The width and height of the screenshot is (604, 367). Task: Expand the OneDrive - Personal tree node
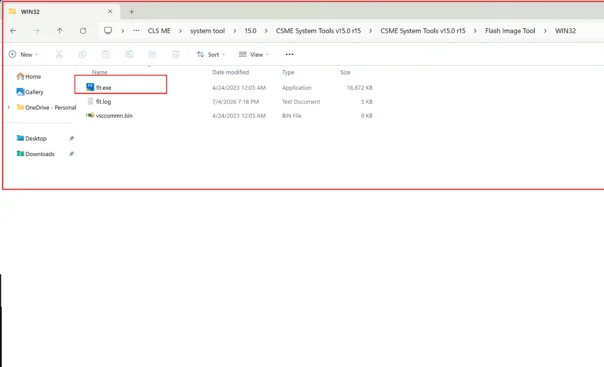tap(9, 107)
